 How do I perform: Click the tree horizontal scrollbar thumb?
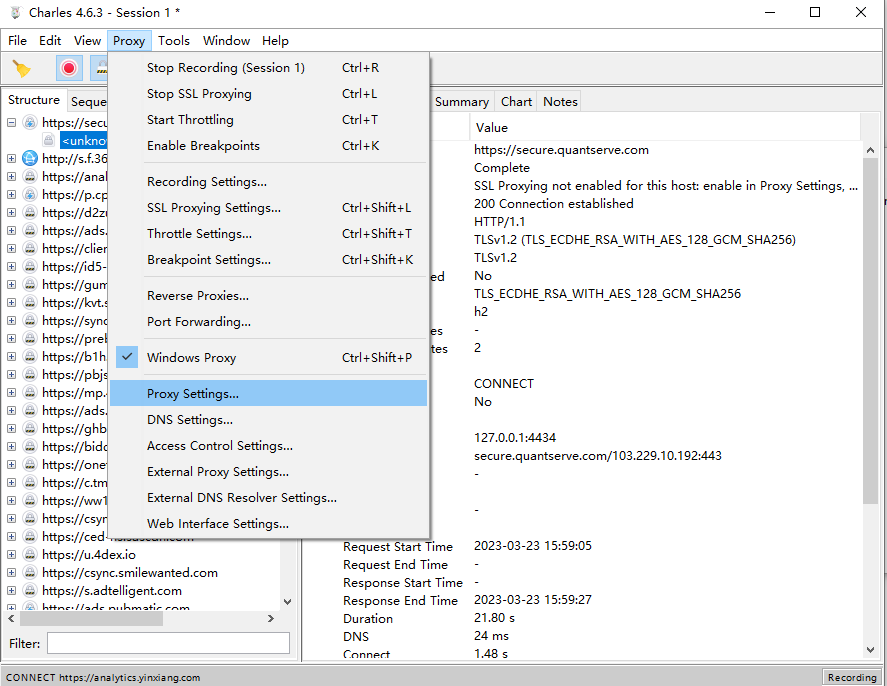click(x=92, y=619)
